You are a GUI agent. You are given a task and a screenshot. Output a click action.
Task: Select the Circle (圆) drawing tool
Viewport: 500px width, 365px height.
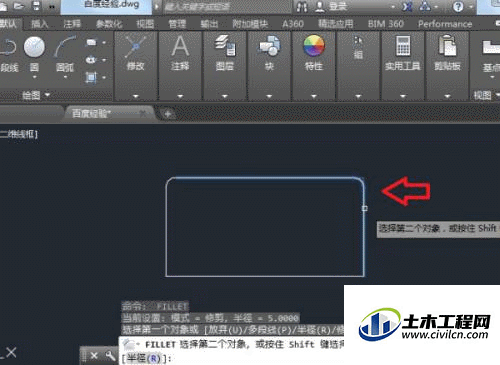34,47
